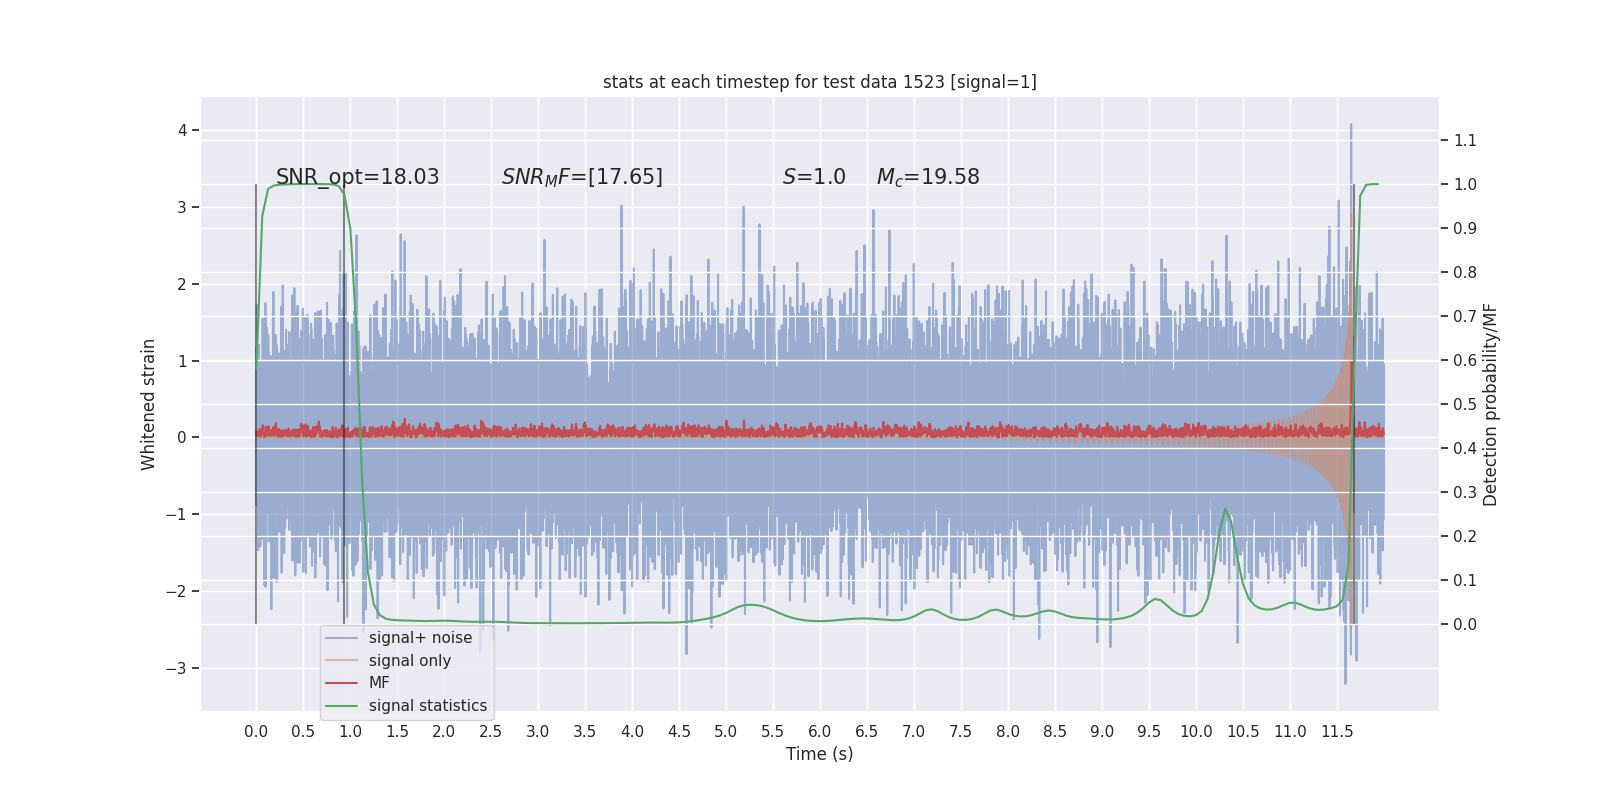Click the green 'signal statistics' legend line
The width and height of the screenshot is (1600, 800).
tap(342, 706)
